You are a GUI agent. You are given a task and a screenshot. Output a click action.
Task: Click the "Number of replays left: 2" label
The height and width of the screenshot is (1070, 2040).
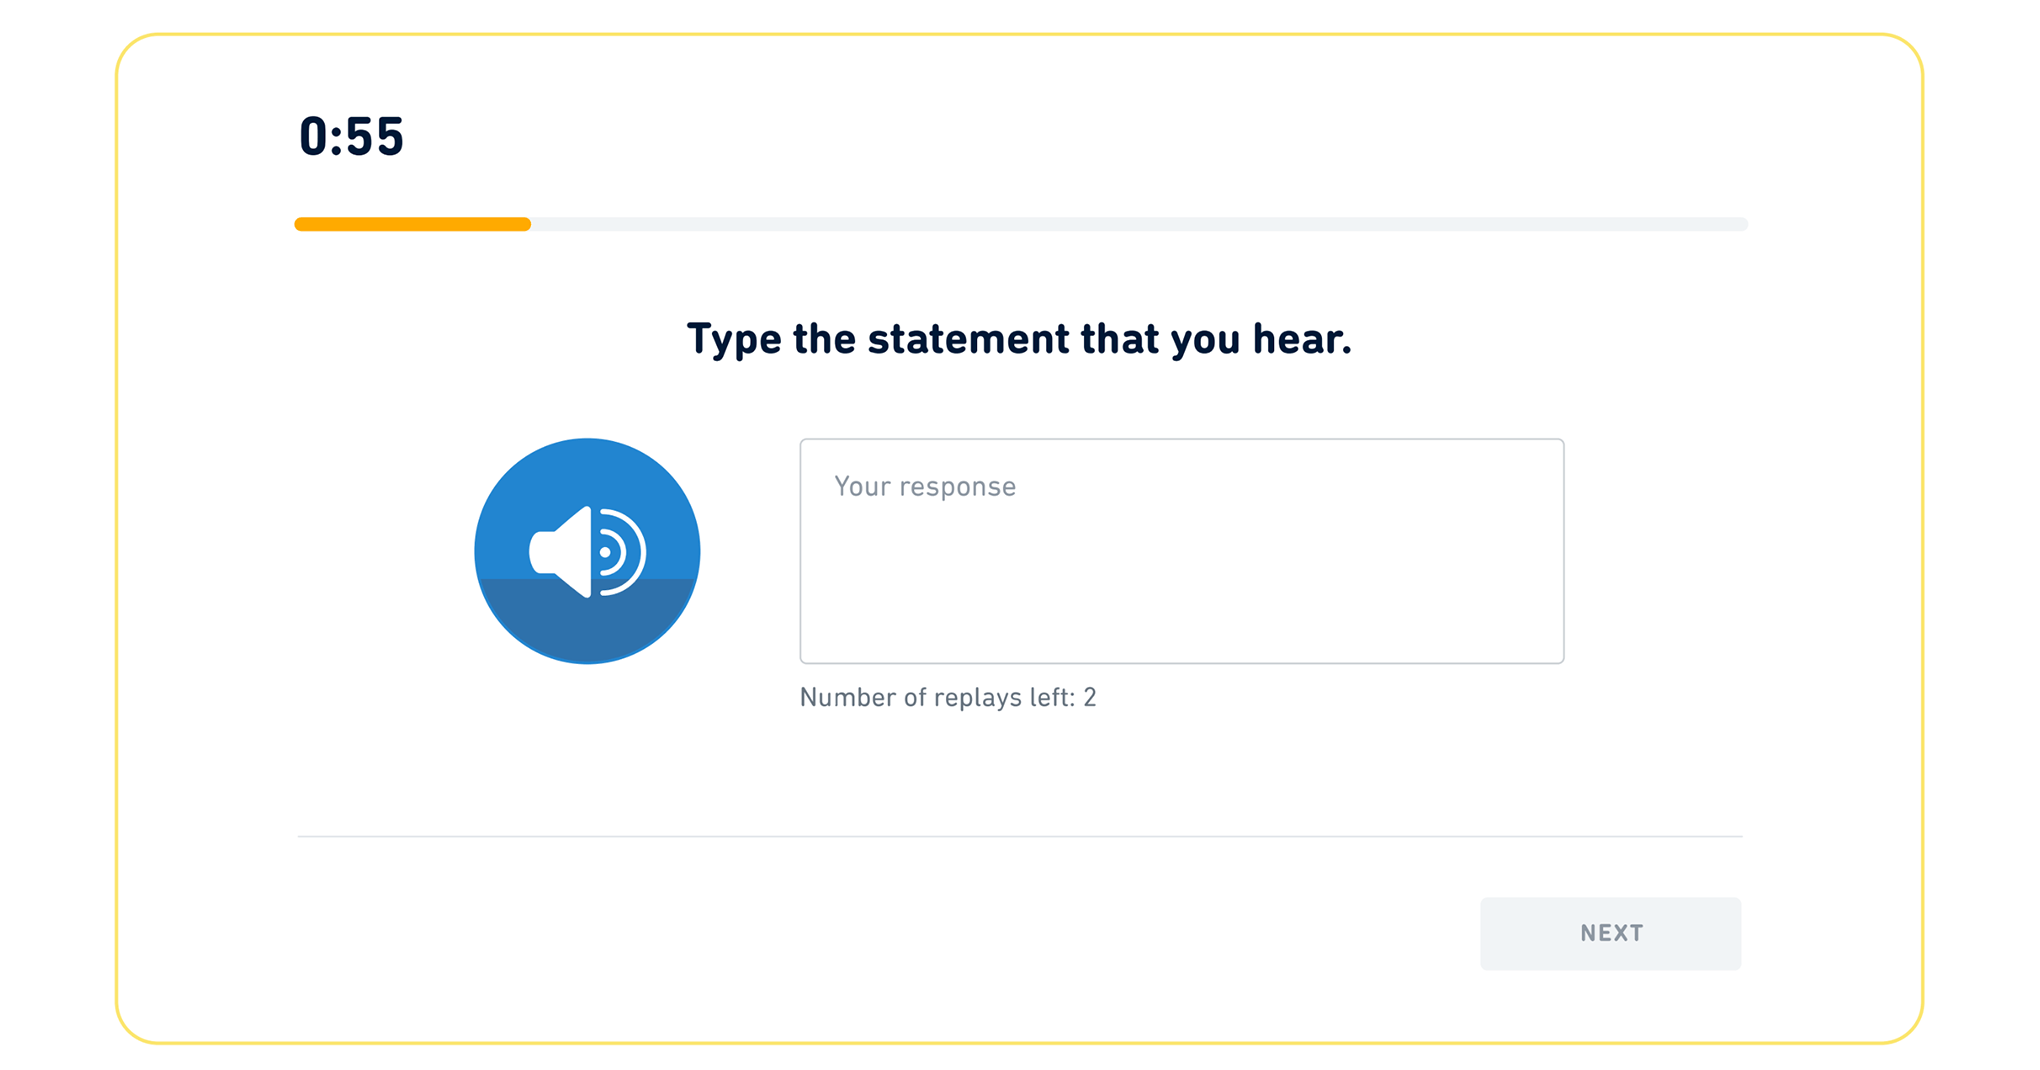947,697
